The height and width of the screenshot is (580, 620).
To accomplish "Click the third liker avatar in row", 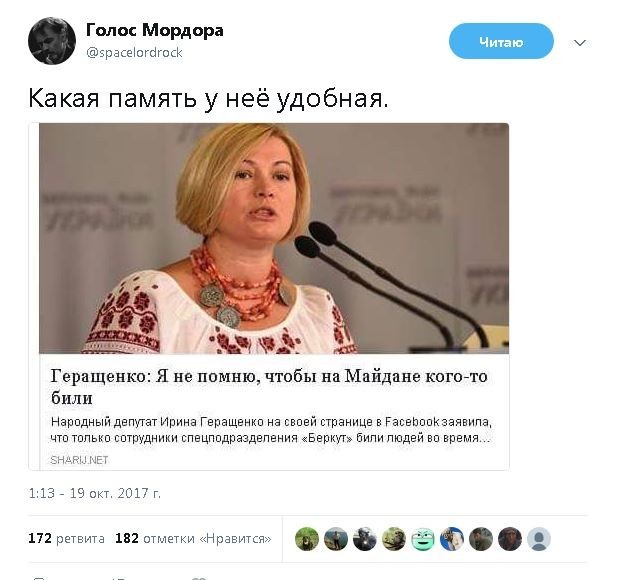I will coord(365,539).
